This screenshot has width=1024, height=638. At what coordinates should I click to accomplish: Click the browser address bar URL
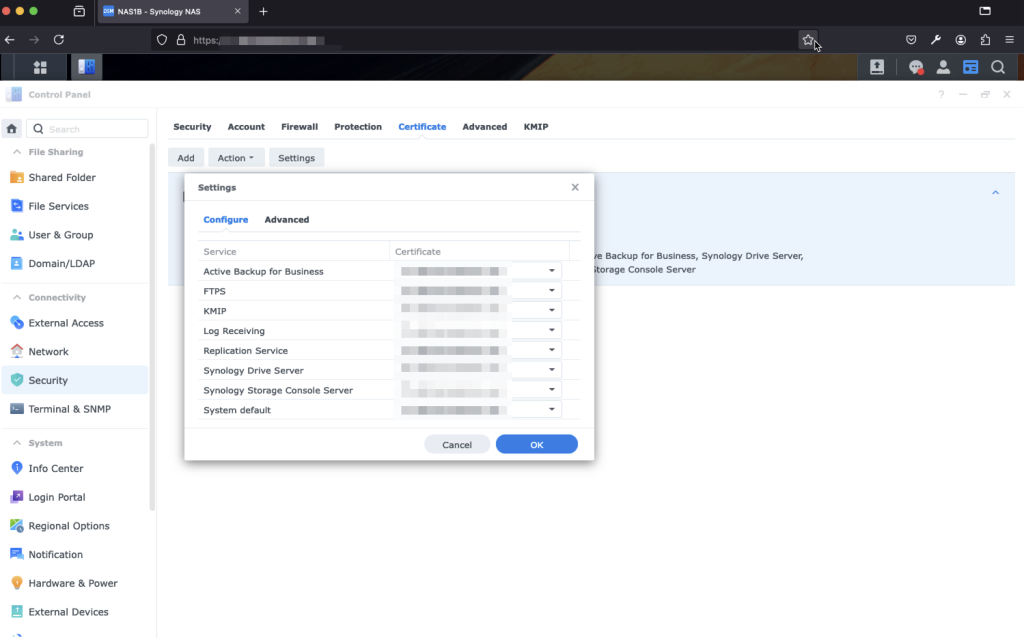click(261, 40)
